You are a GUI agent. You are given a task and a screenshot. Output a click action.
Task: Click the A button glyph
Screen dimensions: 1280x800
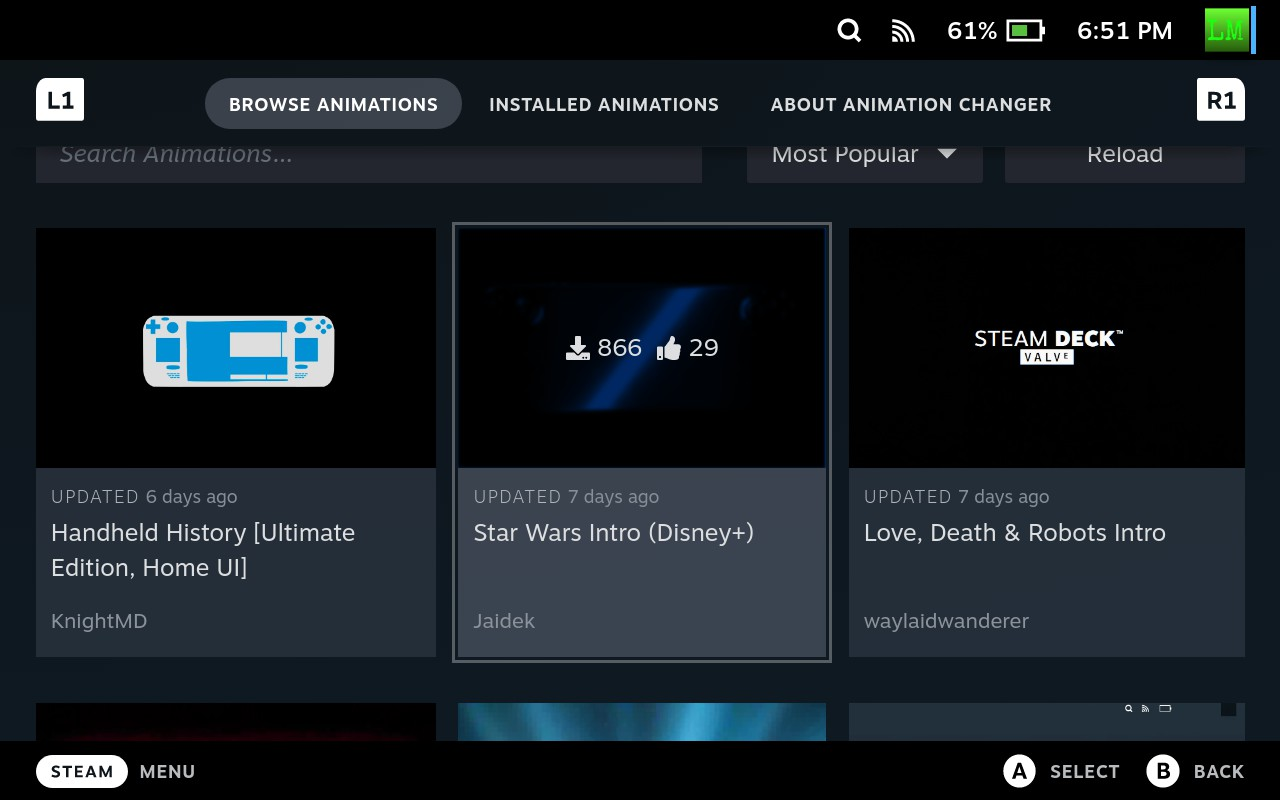point(1019,771)
